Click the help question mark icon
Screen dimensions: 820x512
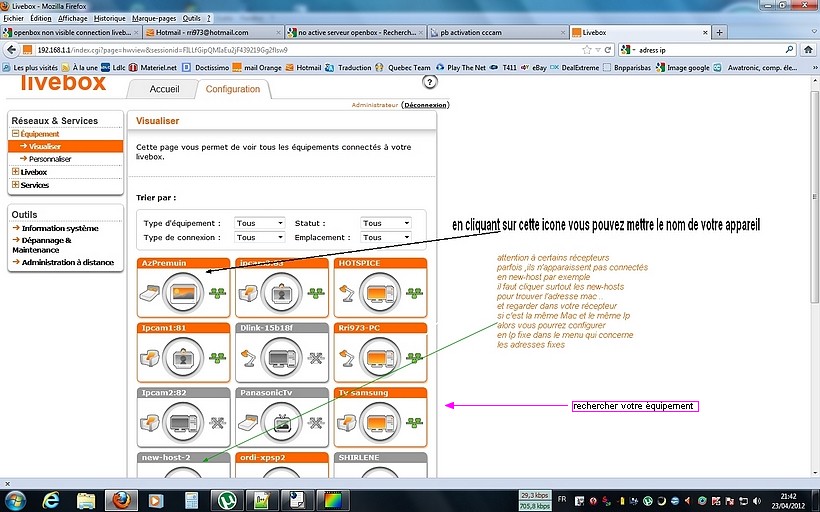tap(430, 82)
